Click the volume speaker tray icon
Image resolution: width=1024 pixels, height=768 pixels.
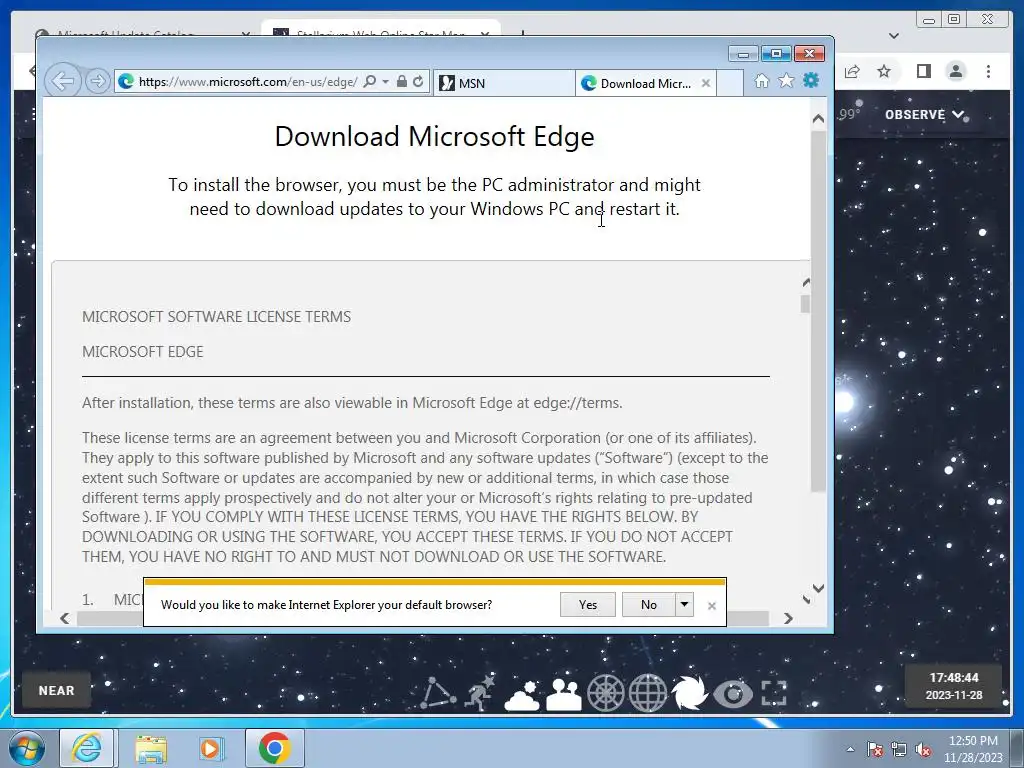(923, 750)
